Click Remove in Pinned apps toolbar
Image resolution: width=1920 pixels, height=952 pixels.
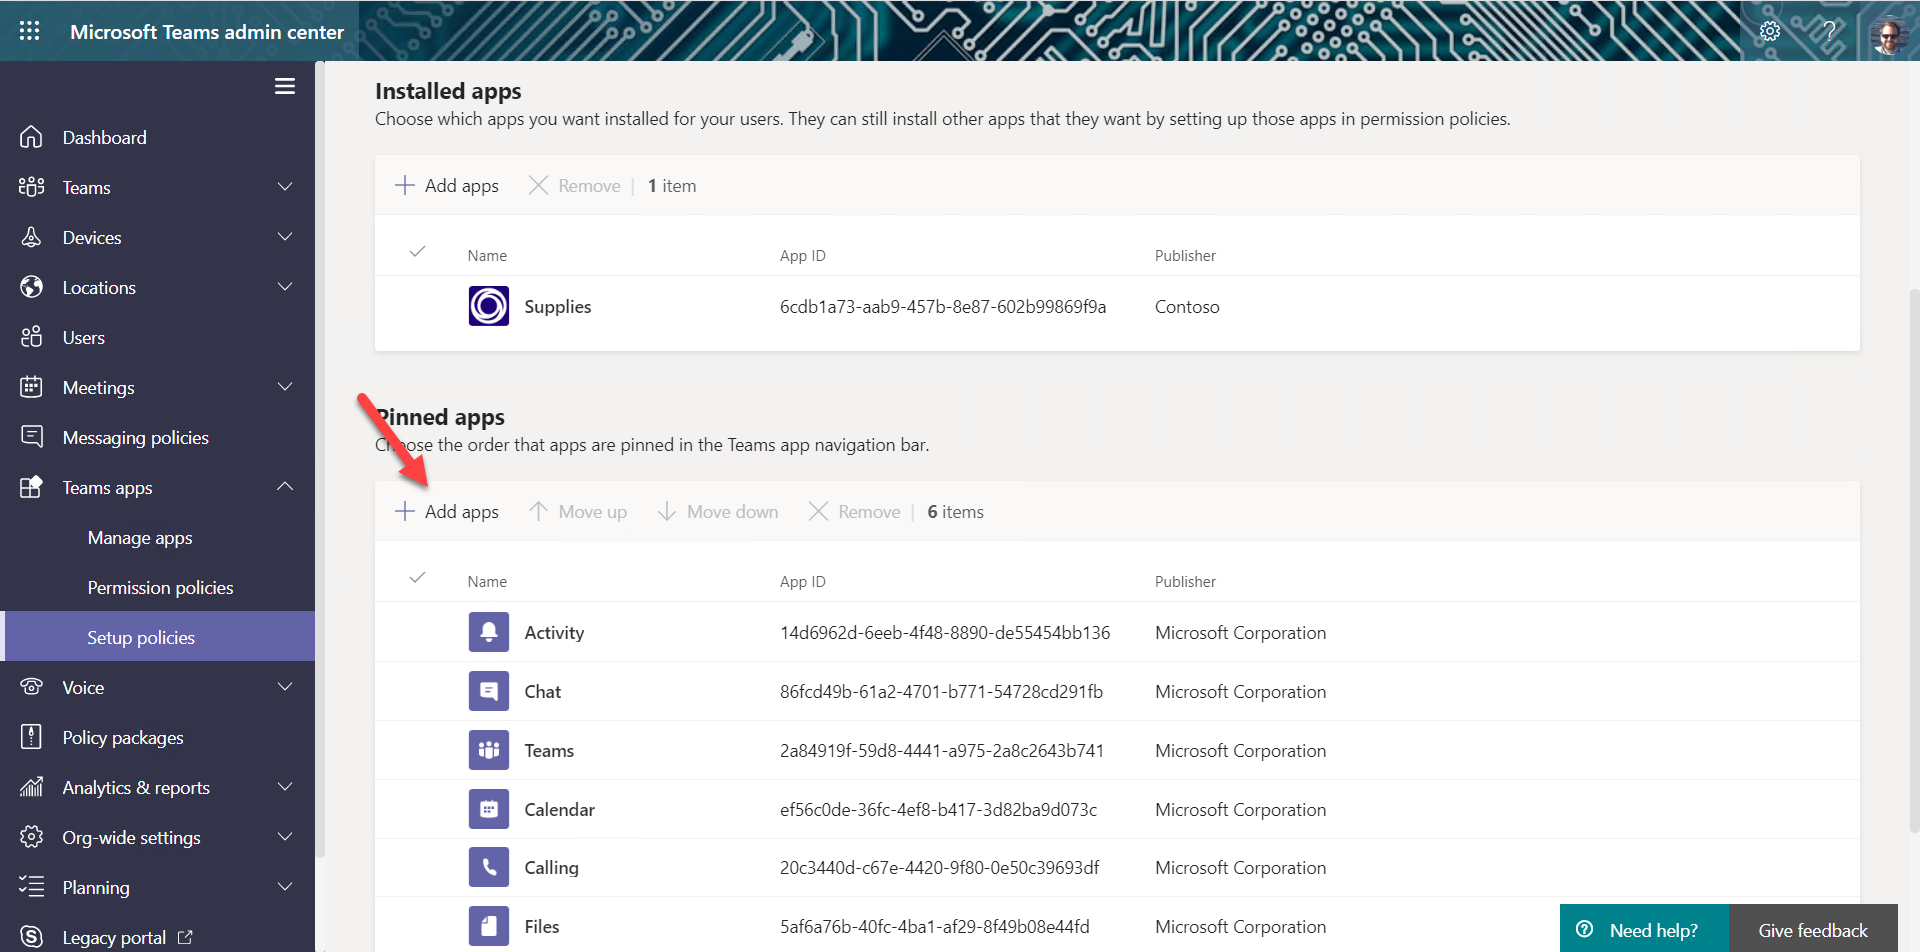[854, 512]
